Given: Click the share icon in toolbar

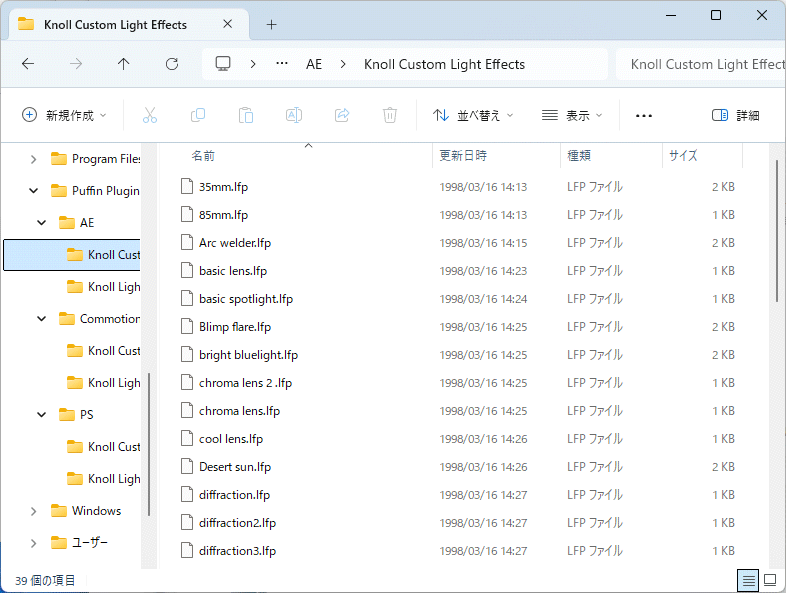Looking at the screenshot, I should tap(342, 115).
